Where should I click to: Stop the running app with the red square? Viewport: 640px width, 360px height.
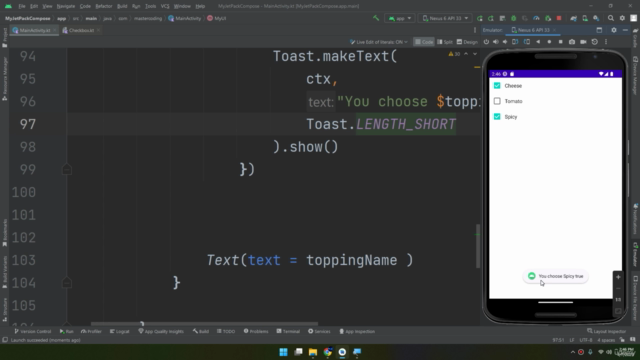pyautogui.click(x=559, y=18)
